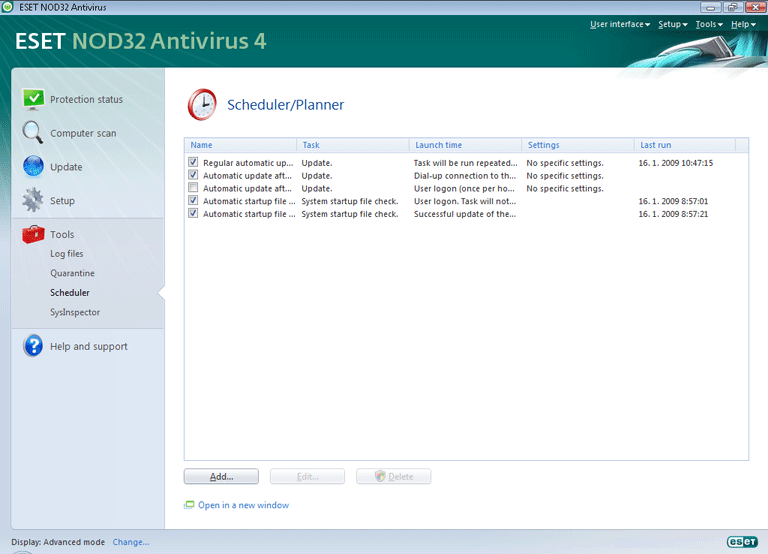Sort tasks by Name column header
Screen dimensions: 768x554
(240, 145)
